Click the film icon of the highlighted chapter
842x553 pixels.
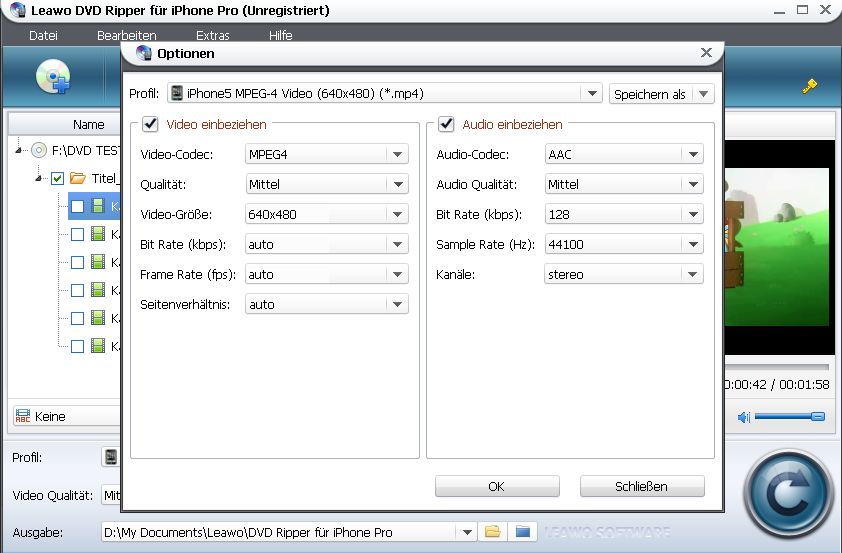[x=98, y=206]
